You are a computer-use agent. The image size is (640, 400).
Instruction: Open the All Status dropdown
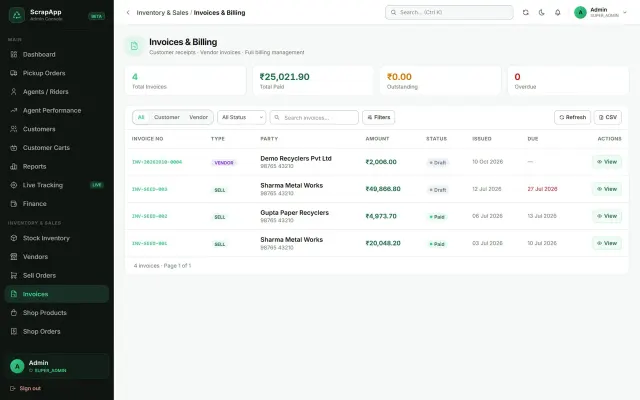[x=242, y=117]
